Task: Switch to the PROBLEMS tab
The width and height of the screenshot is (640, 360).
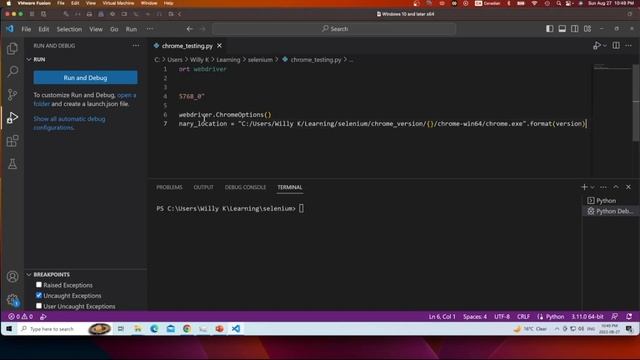Action: (169, 187)
